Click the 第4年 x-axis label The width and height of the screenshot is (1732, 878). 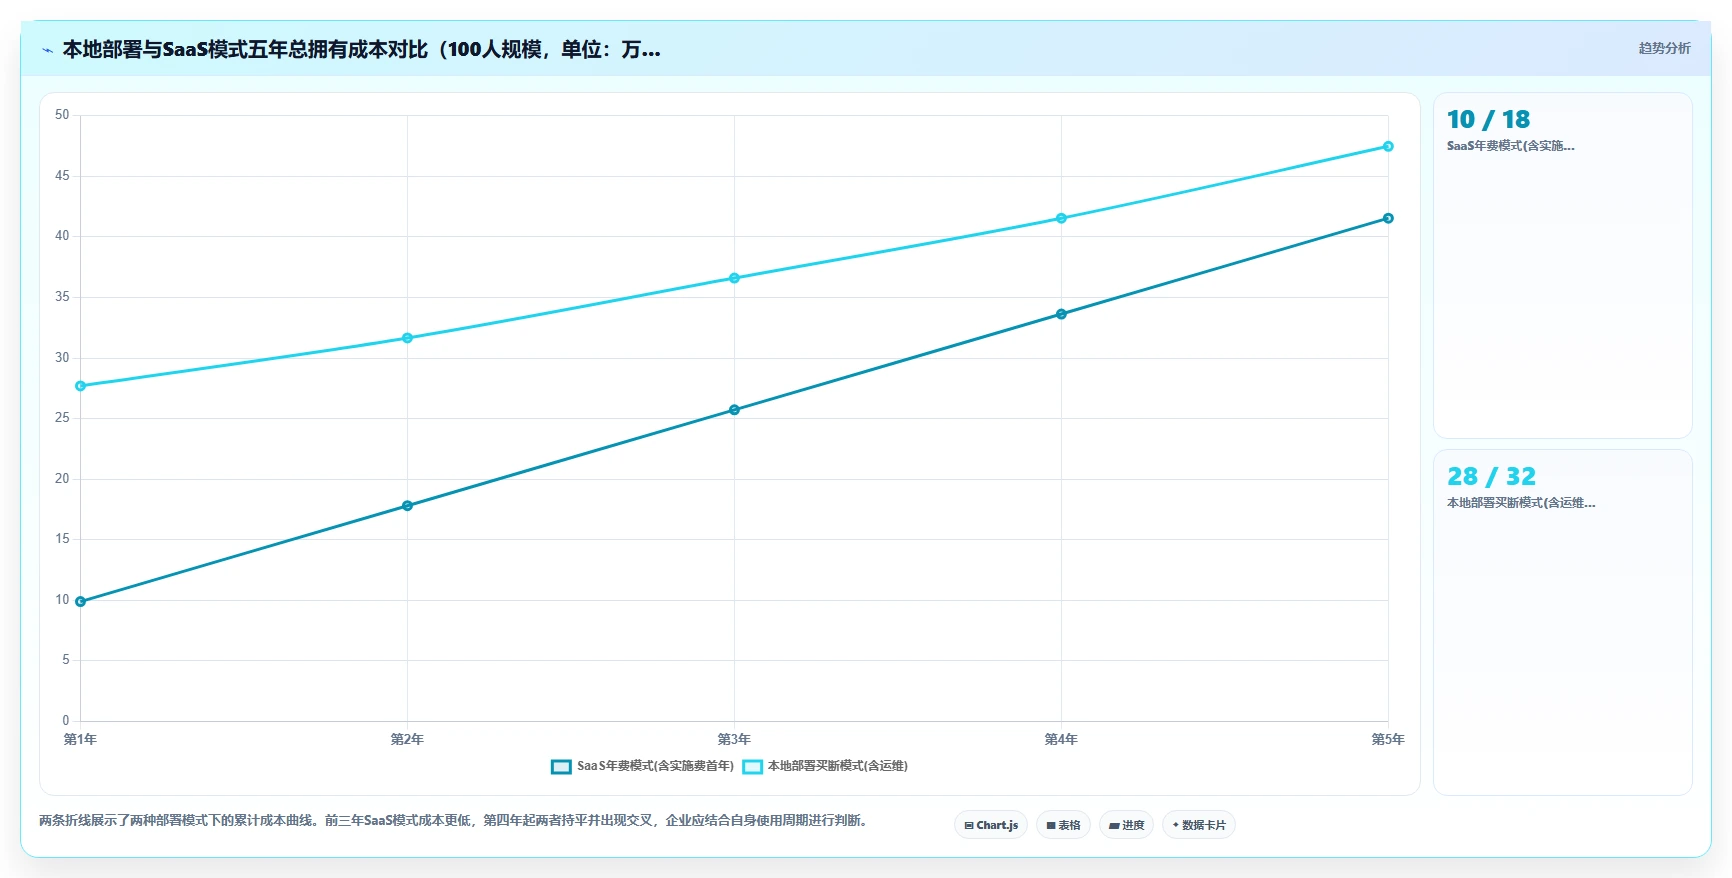(1061, 740)
